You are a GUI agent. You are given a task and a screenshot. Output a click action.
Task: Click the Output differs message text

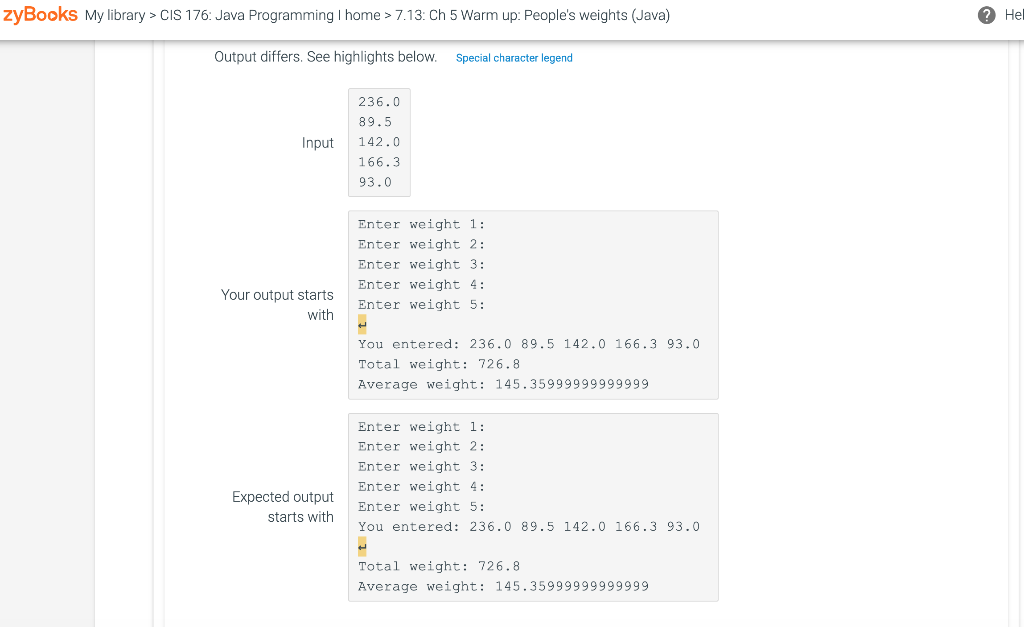coord(323,57)
